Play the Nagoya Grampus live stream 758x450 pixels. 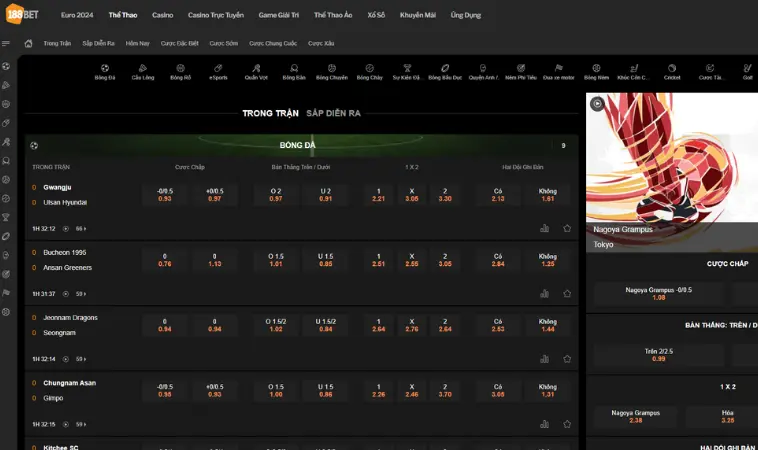pos(597,103)
